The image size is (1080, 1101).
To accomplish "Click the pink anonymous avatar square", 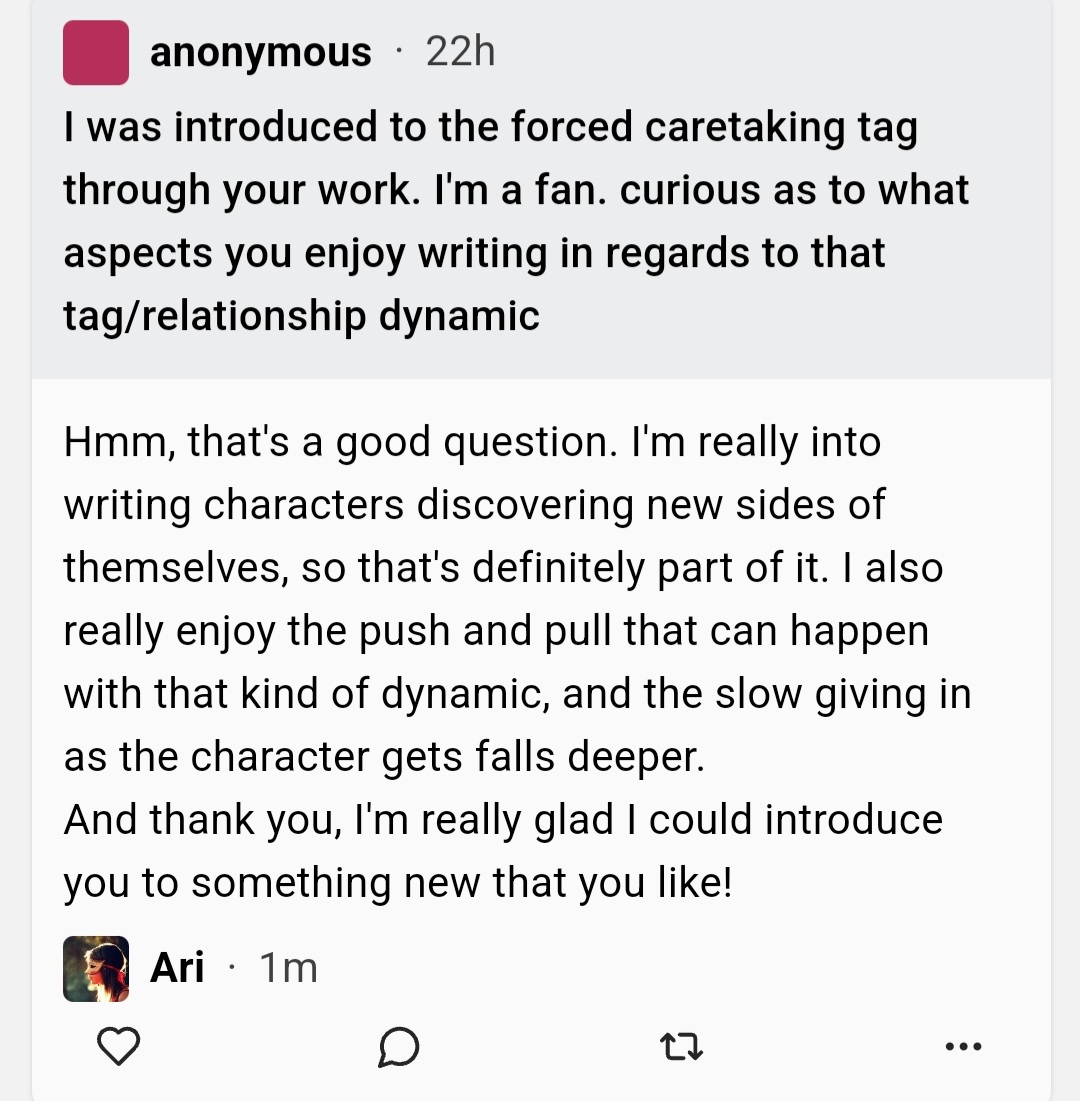I will click(96, 52).
